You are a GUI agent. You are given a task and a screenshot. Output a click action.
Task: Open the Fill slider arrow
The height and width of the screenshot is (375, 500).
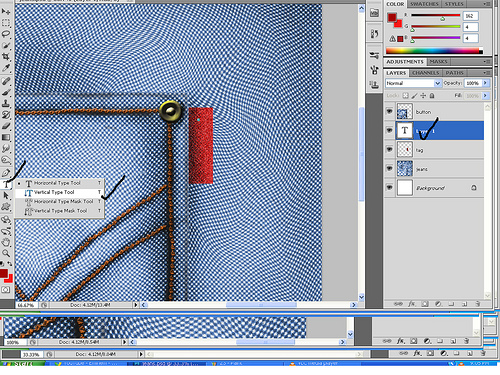(x=485, y=96)
